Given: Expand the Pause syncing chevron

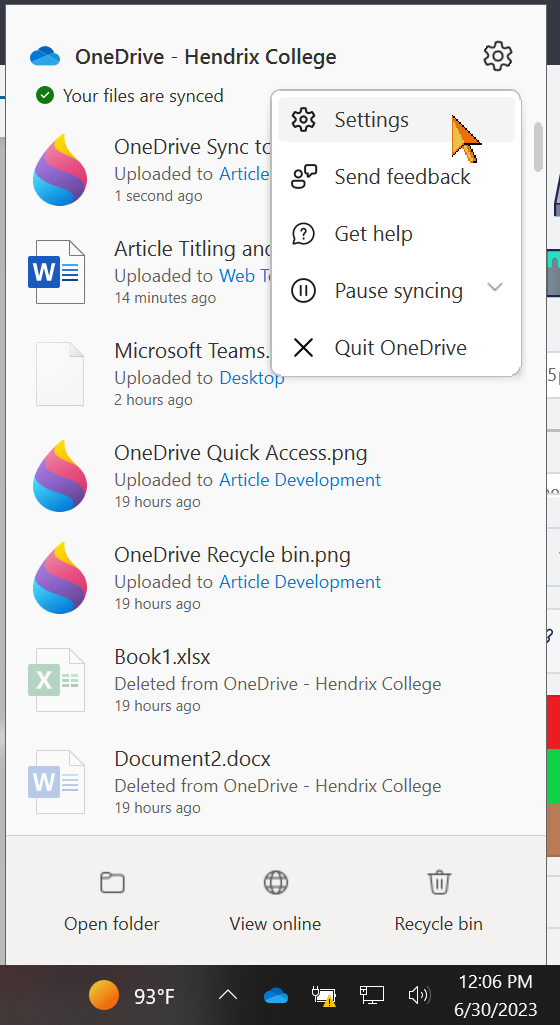Looking at the screenshot, I should (x=495, y=288).
